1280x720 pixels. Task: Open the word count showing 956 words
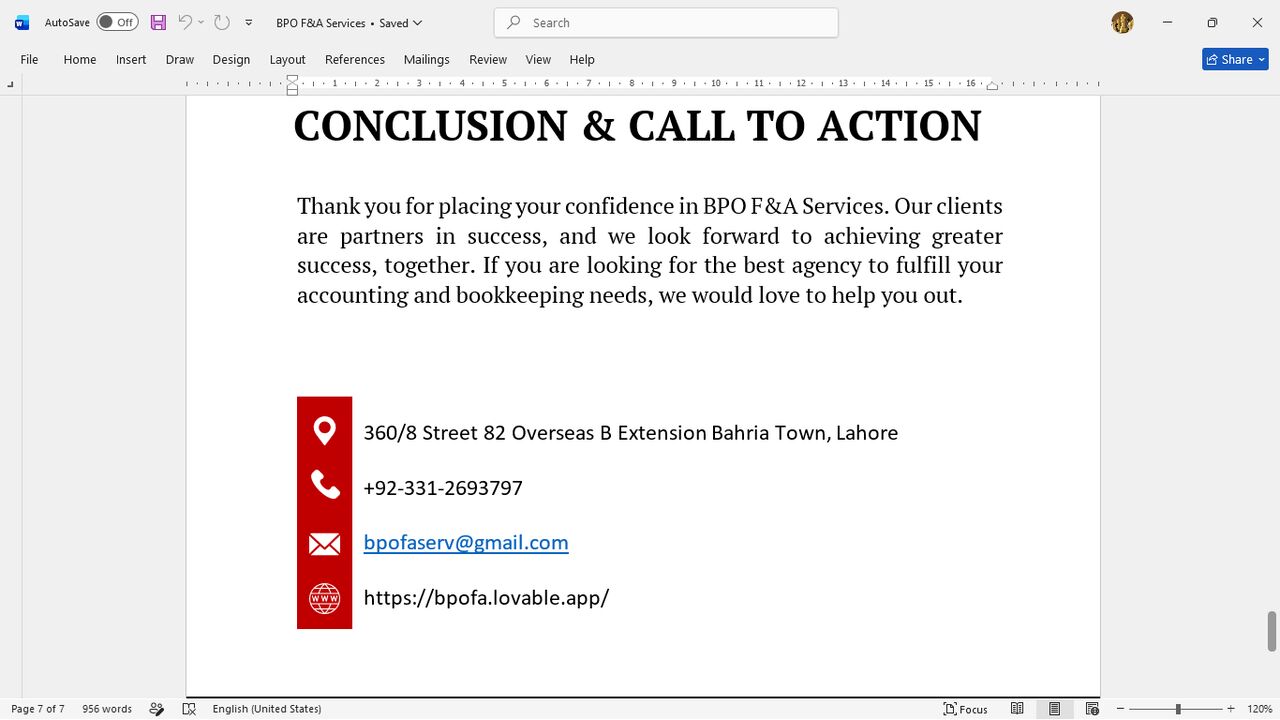[x=107, y=709]
